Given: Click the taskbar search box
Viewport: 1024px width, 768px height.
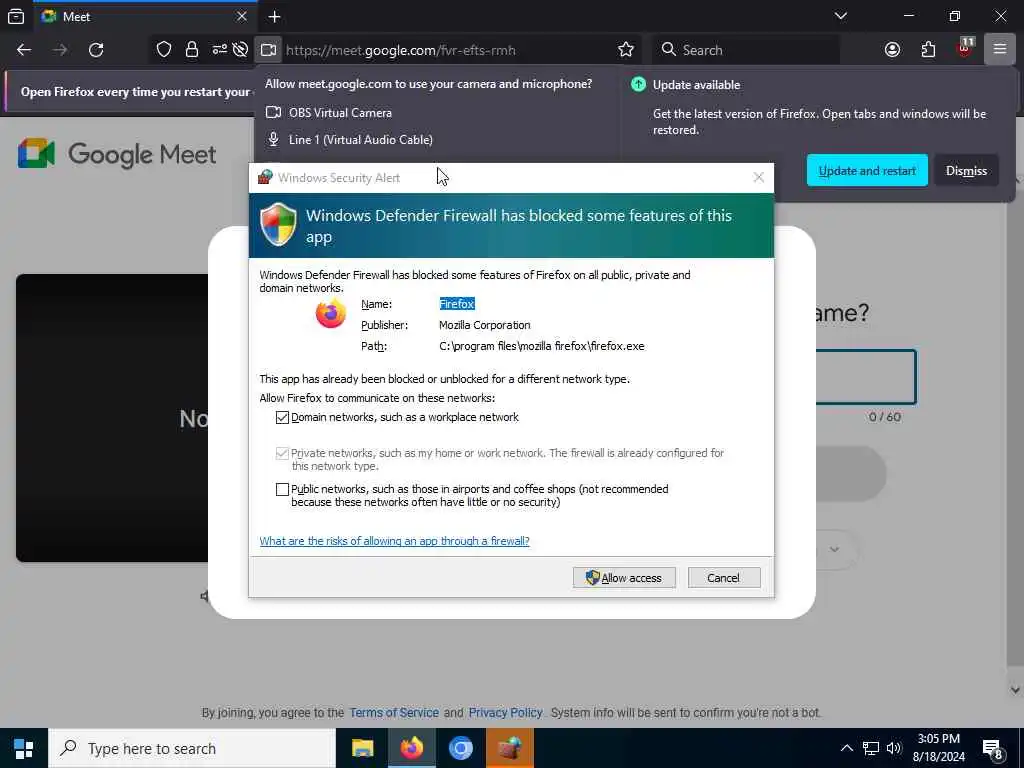Looking at the screenshot, I should [x=192, y=748].
